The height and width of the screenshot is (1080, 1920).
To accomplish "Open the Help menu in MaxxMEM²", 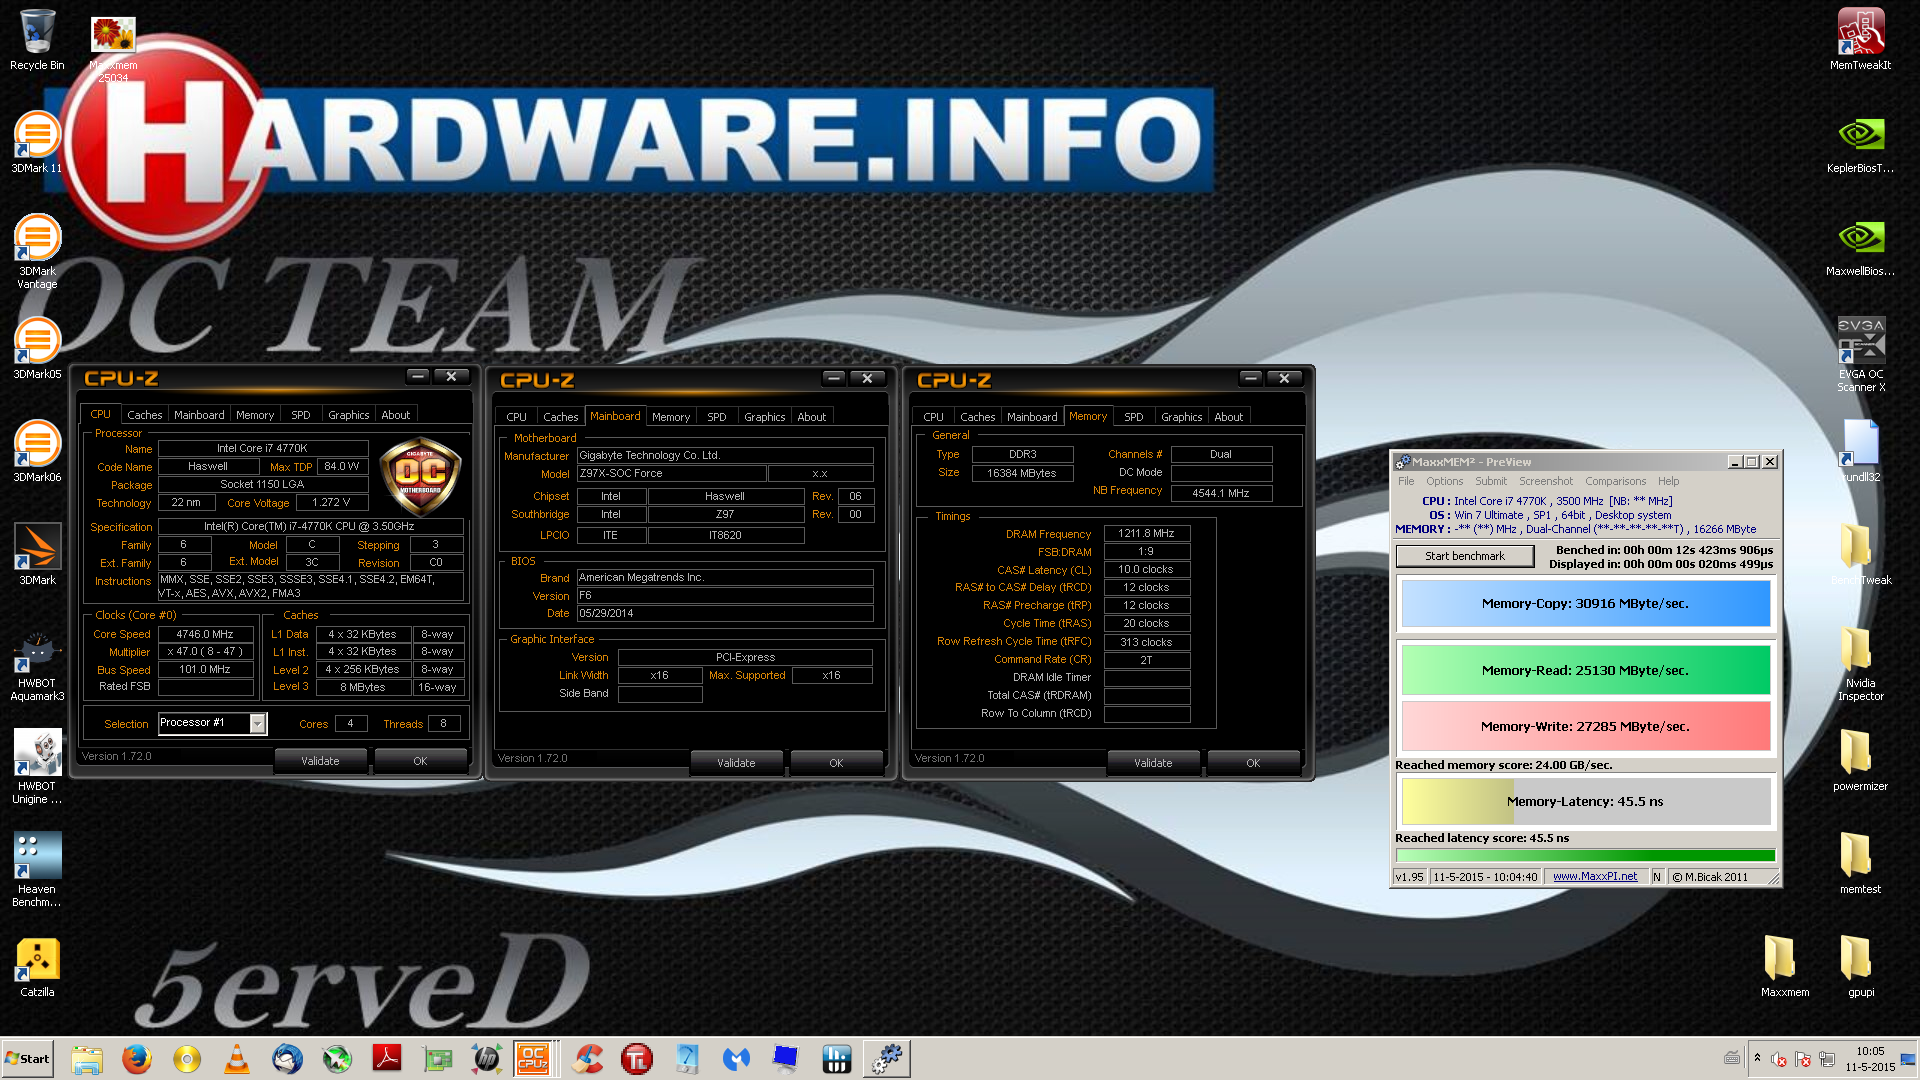I will tap(1668, 481).
